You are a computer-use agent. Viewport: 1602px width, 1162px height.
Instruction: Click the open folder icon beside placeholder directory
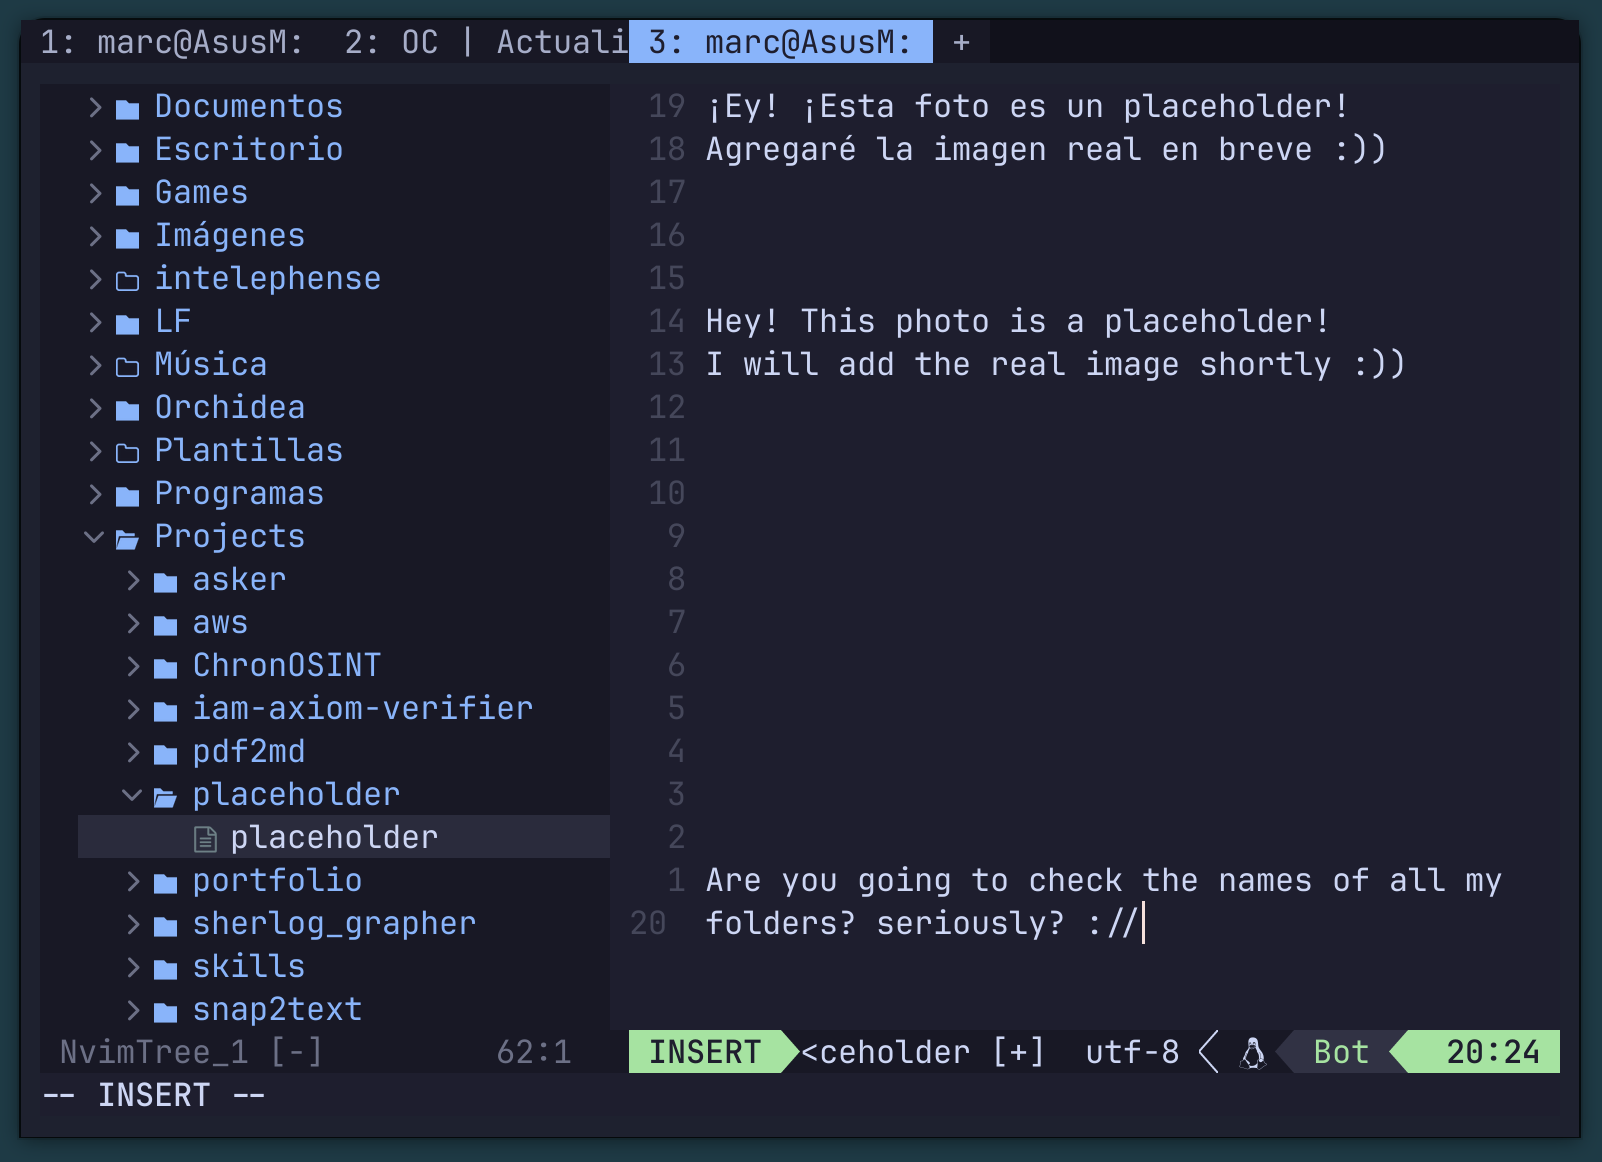[165, 794]
